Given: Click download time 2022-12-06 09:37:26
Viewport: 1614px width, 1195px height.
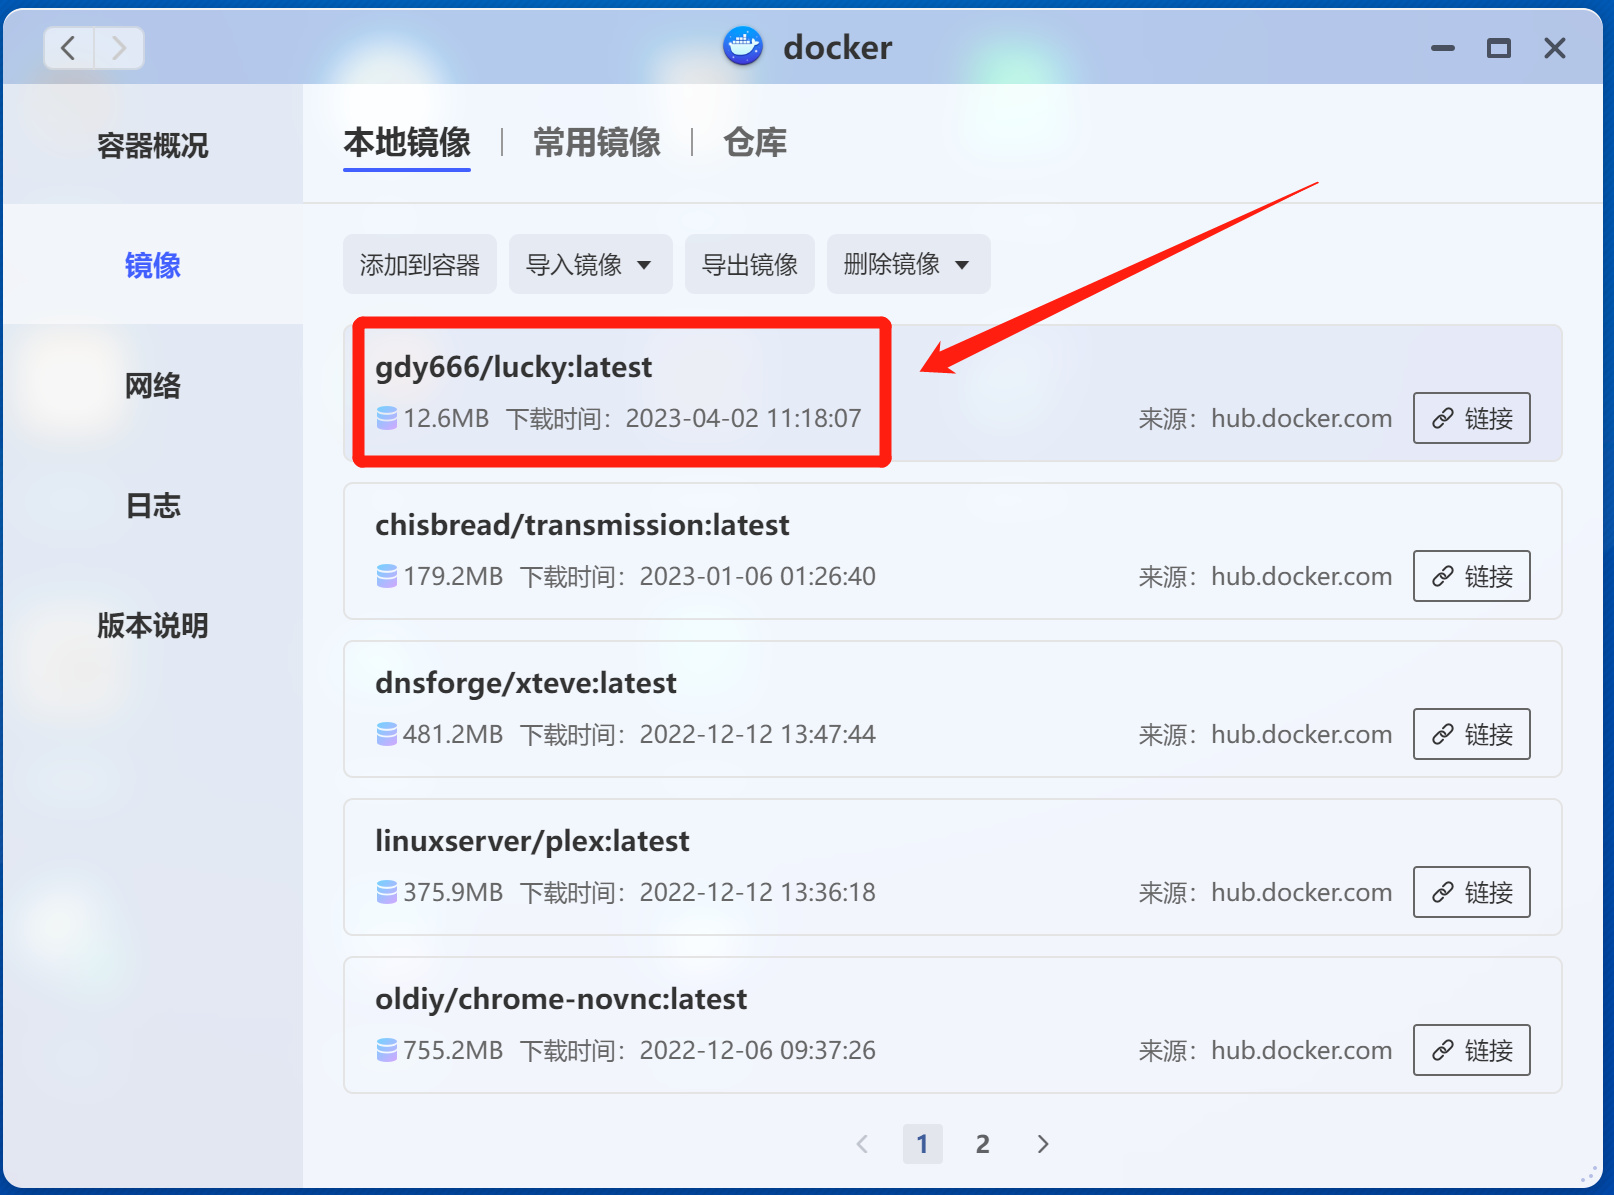Looking at the screenshot, I should pos(758,1050).
